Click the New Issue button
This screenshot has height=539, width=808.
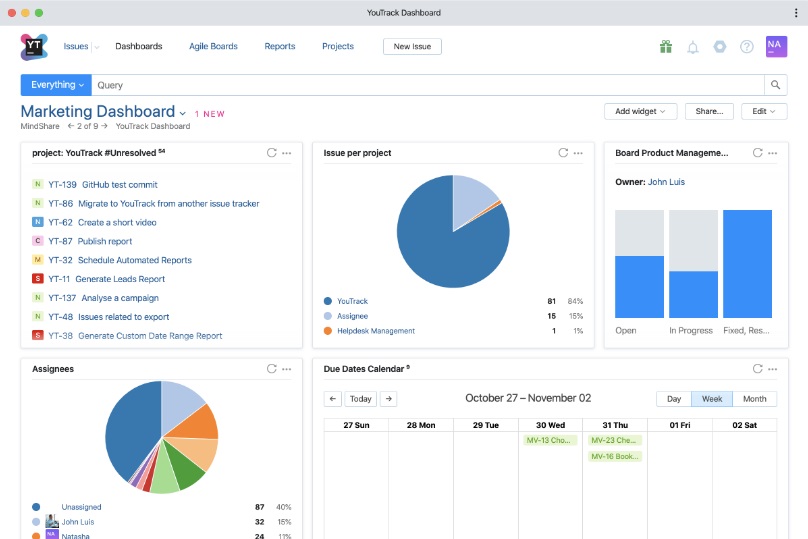tap(412, 46)
